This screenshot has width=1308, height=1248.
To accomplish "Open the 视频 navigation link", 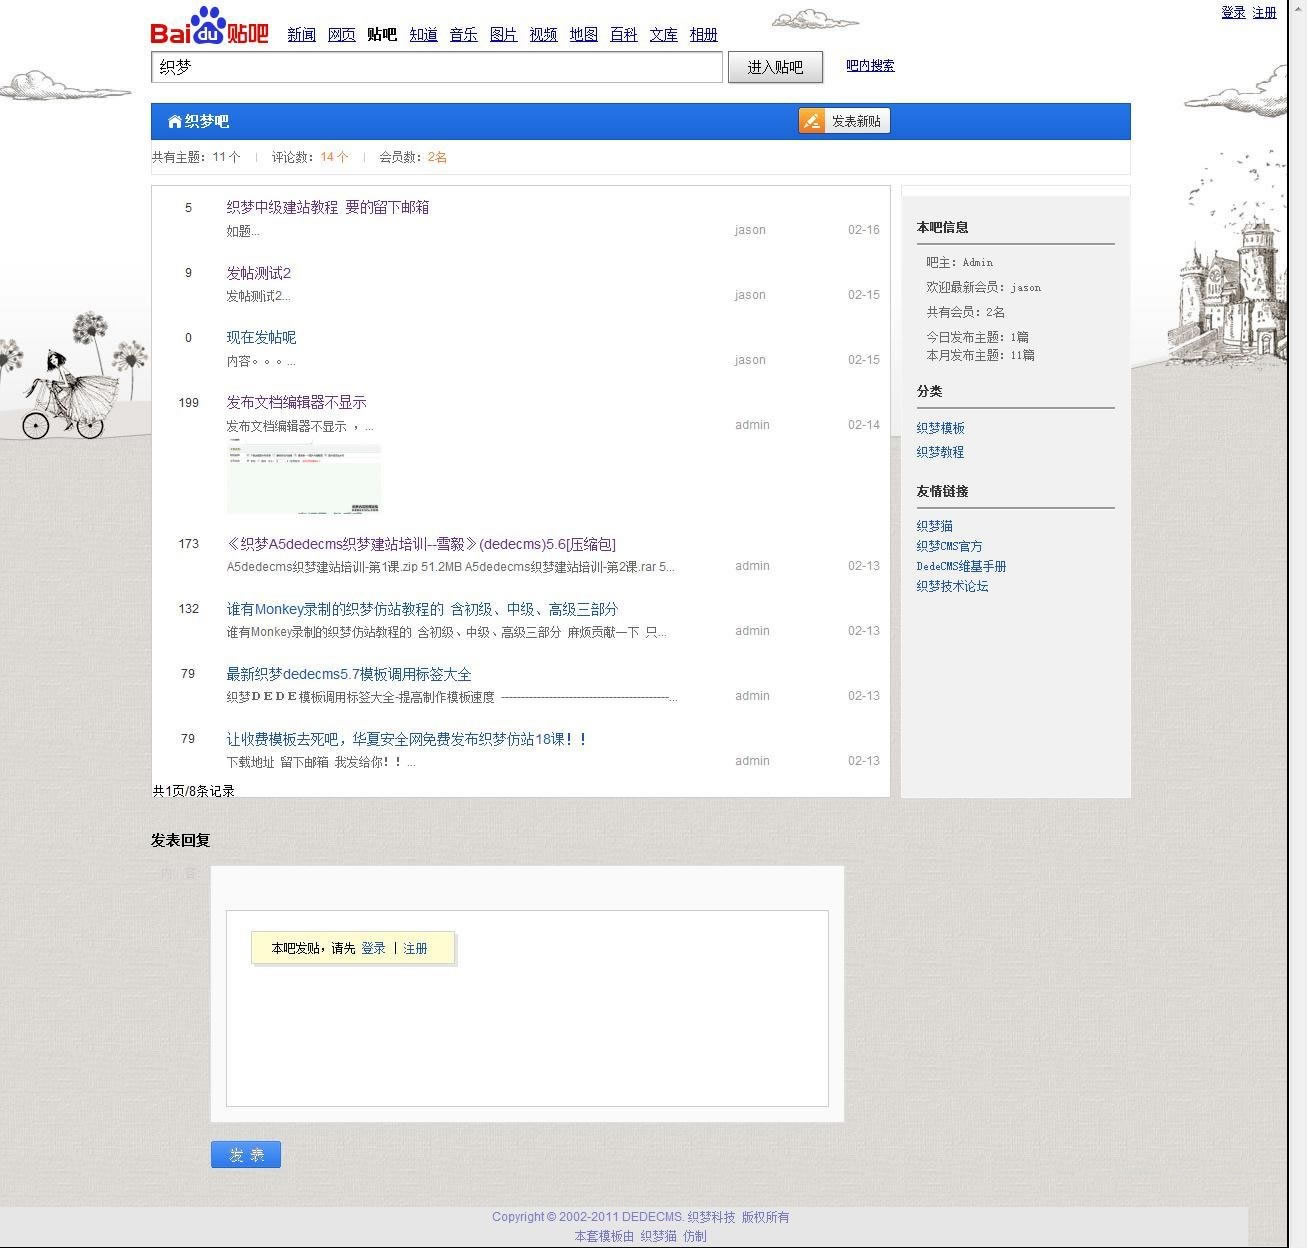I will (543, 35).
